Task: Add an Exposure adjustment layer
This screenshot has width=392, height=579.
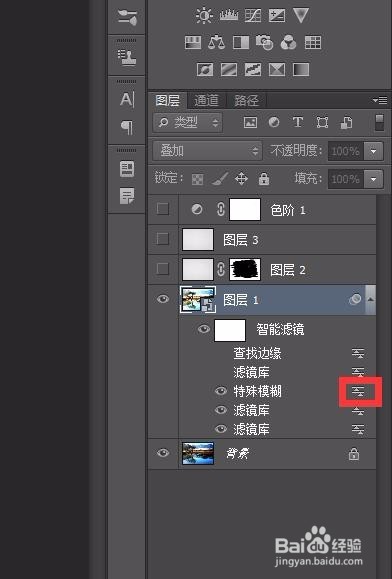Action: [277, 16]
